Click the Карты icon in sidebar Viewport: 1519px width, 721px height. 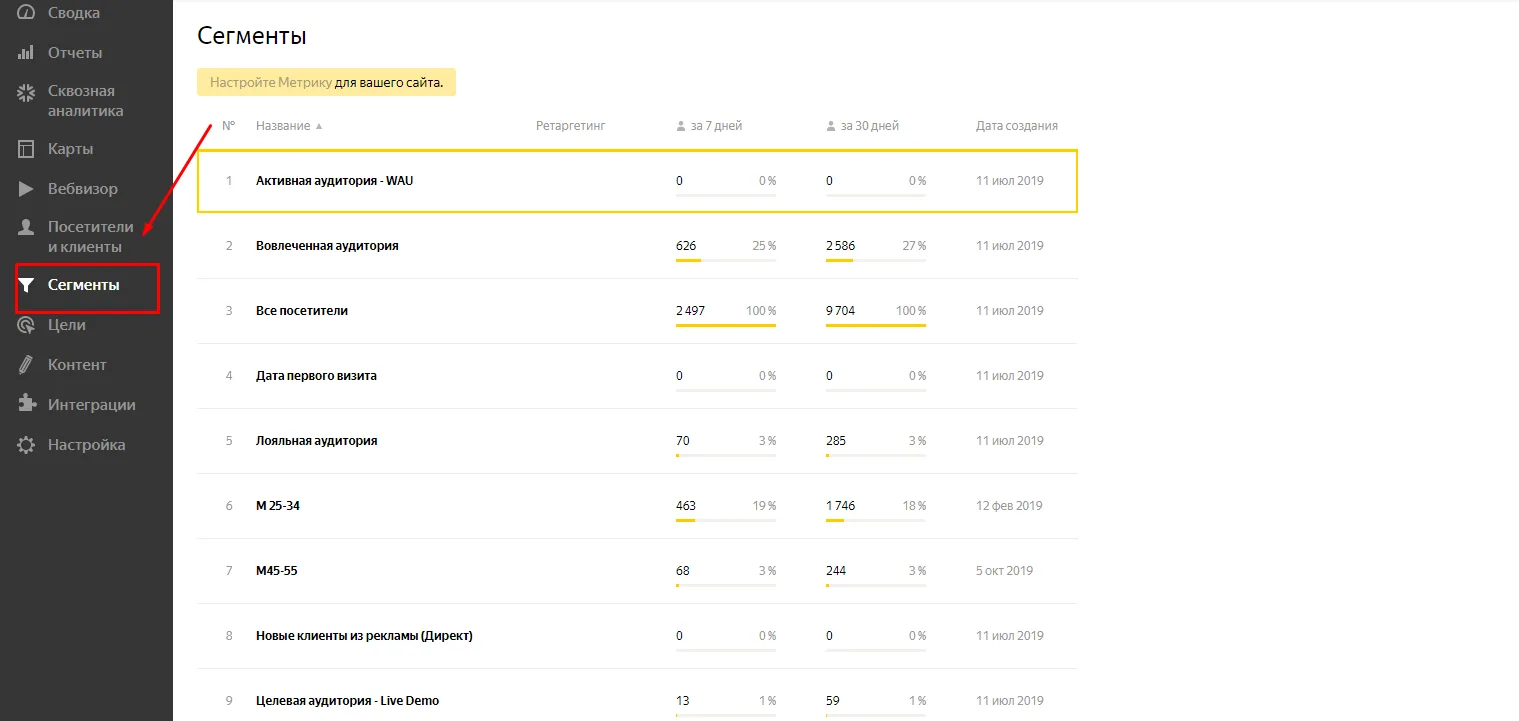[26, 149]
